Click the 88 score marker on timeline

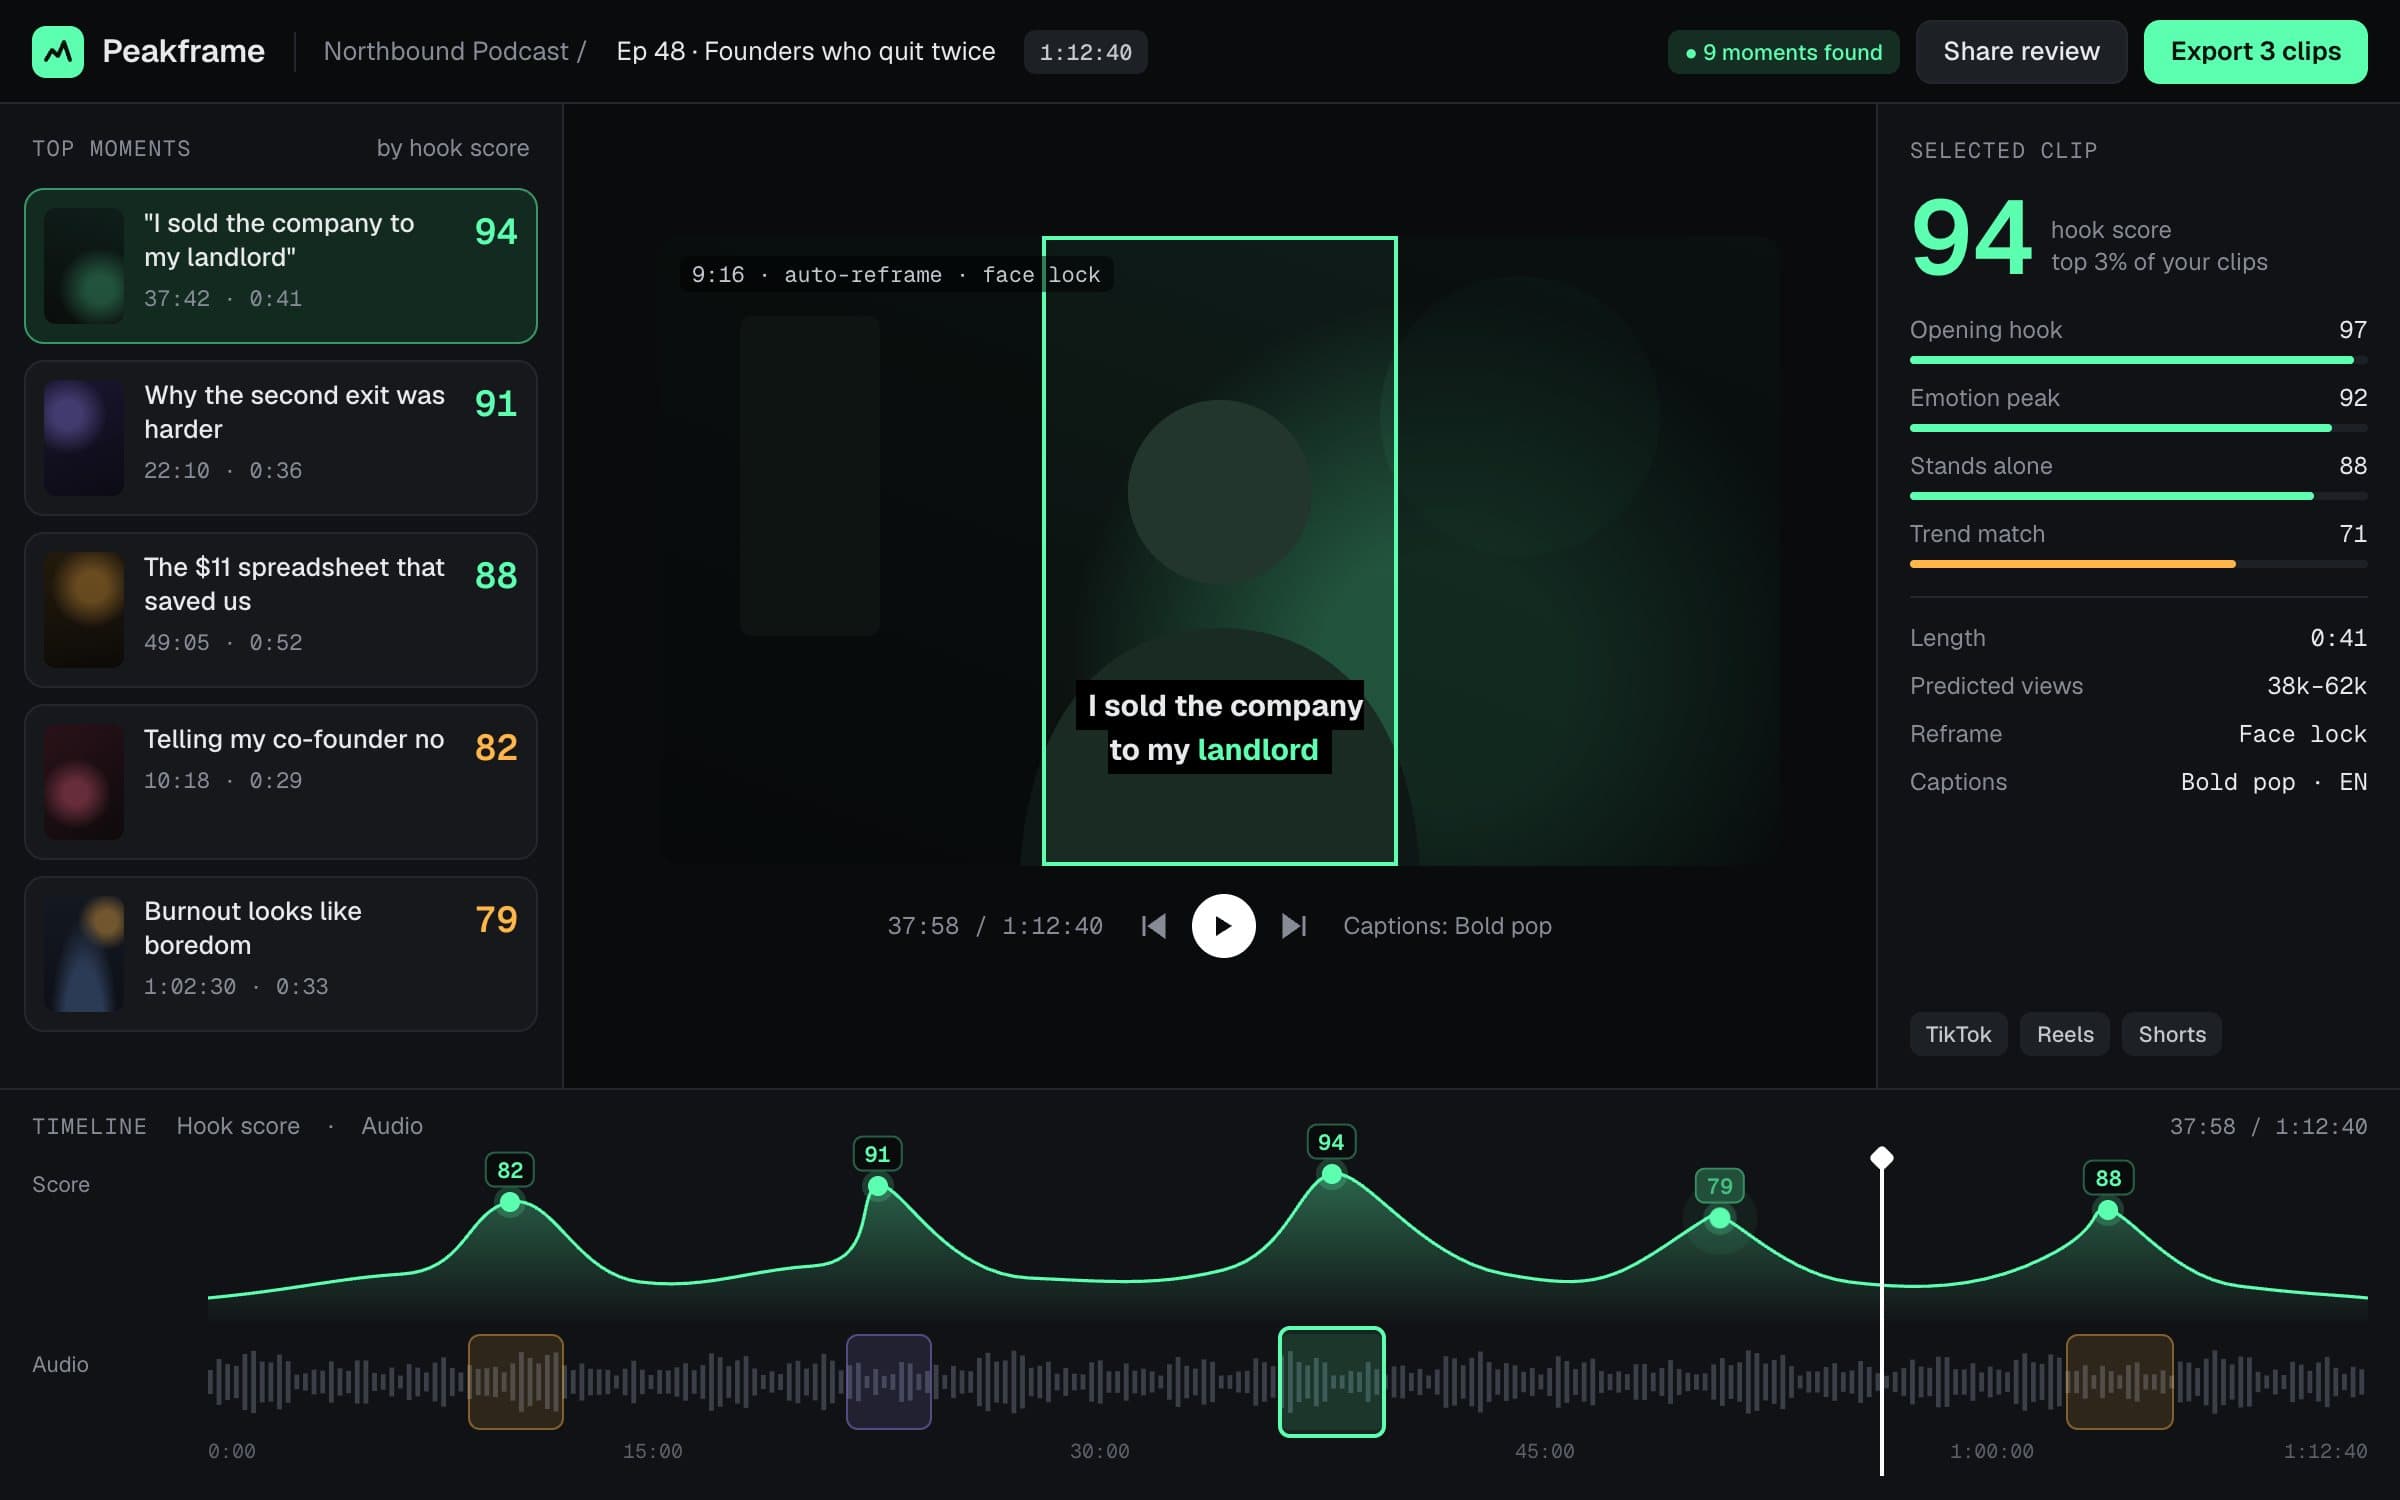click(2108, 1178)
